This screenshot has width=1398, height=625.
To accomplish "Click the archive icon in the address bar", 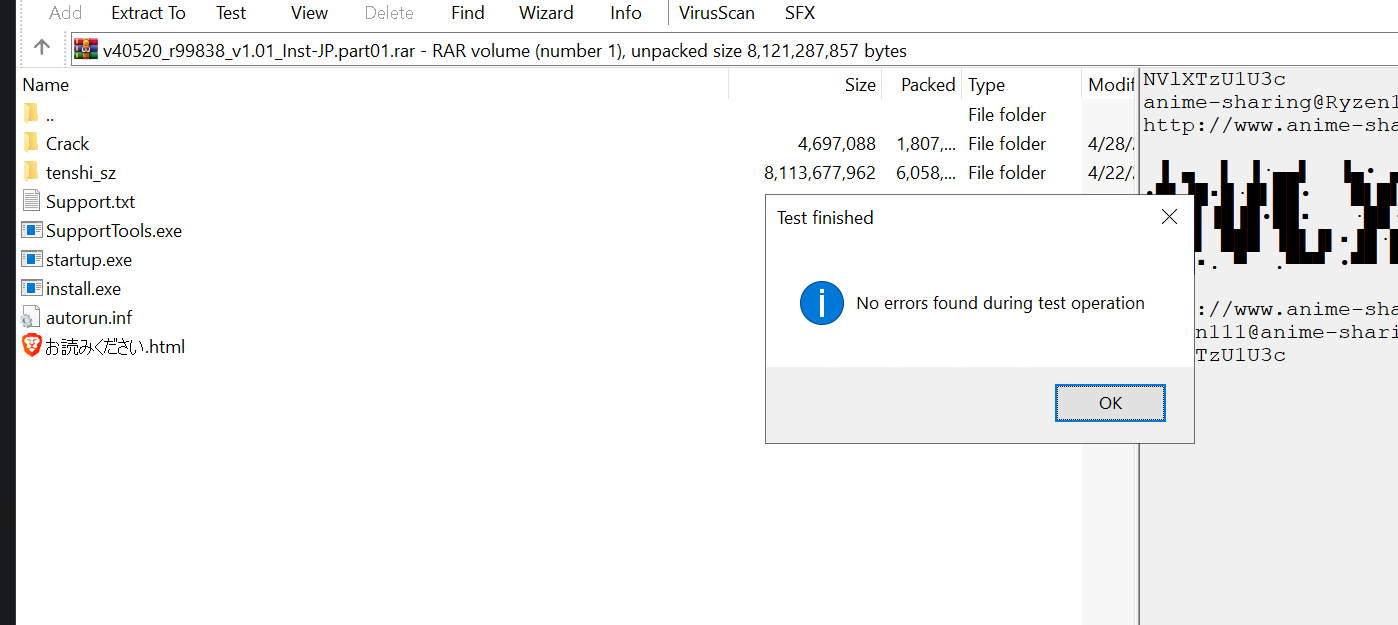I will pos(84,48).
